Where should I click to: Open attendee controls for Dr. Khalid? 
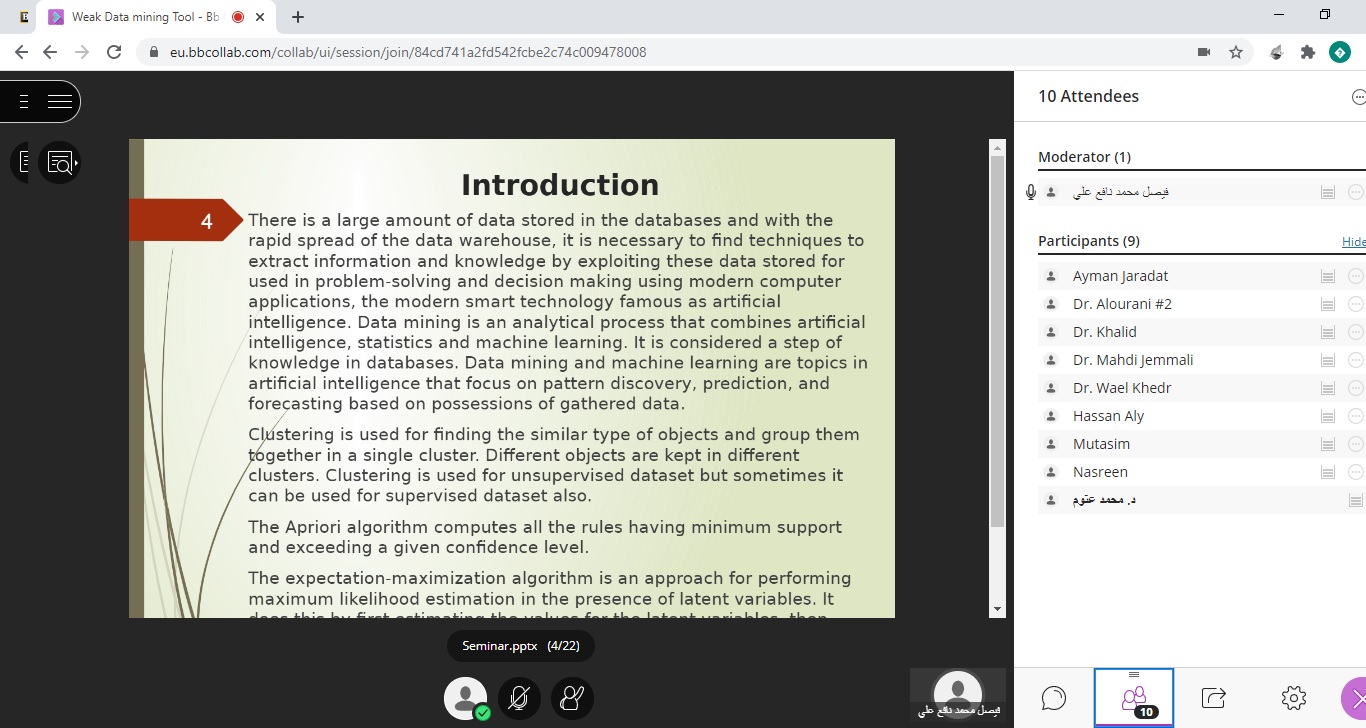1356,332
